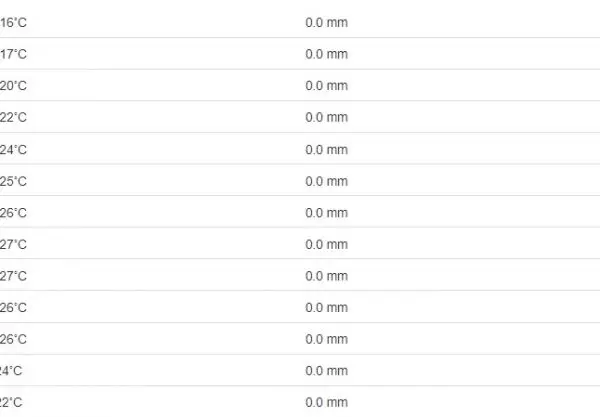Click the 20°C temperature cell

click(13, 86)
